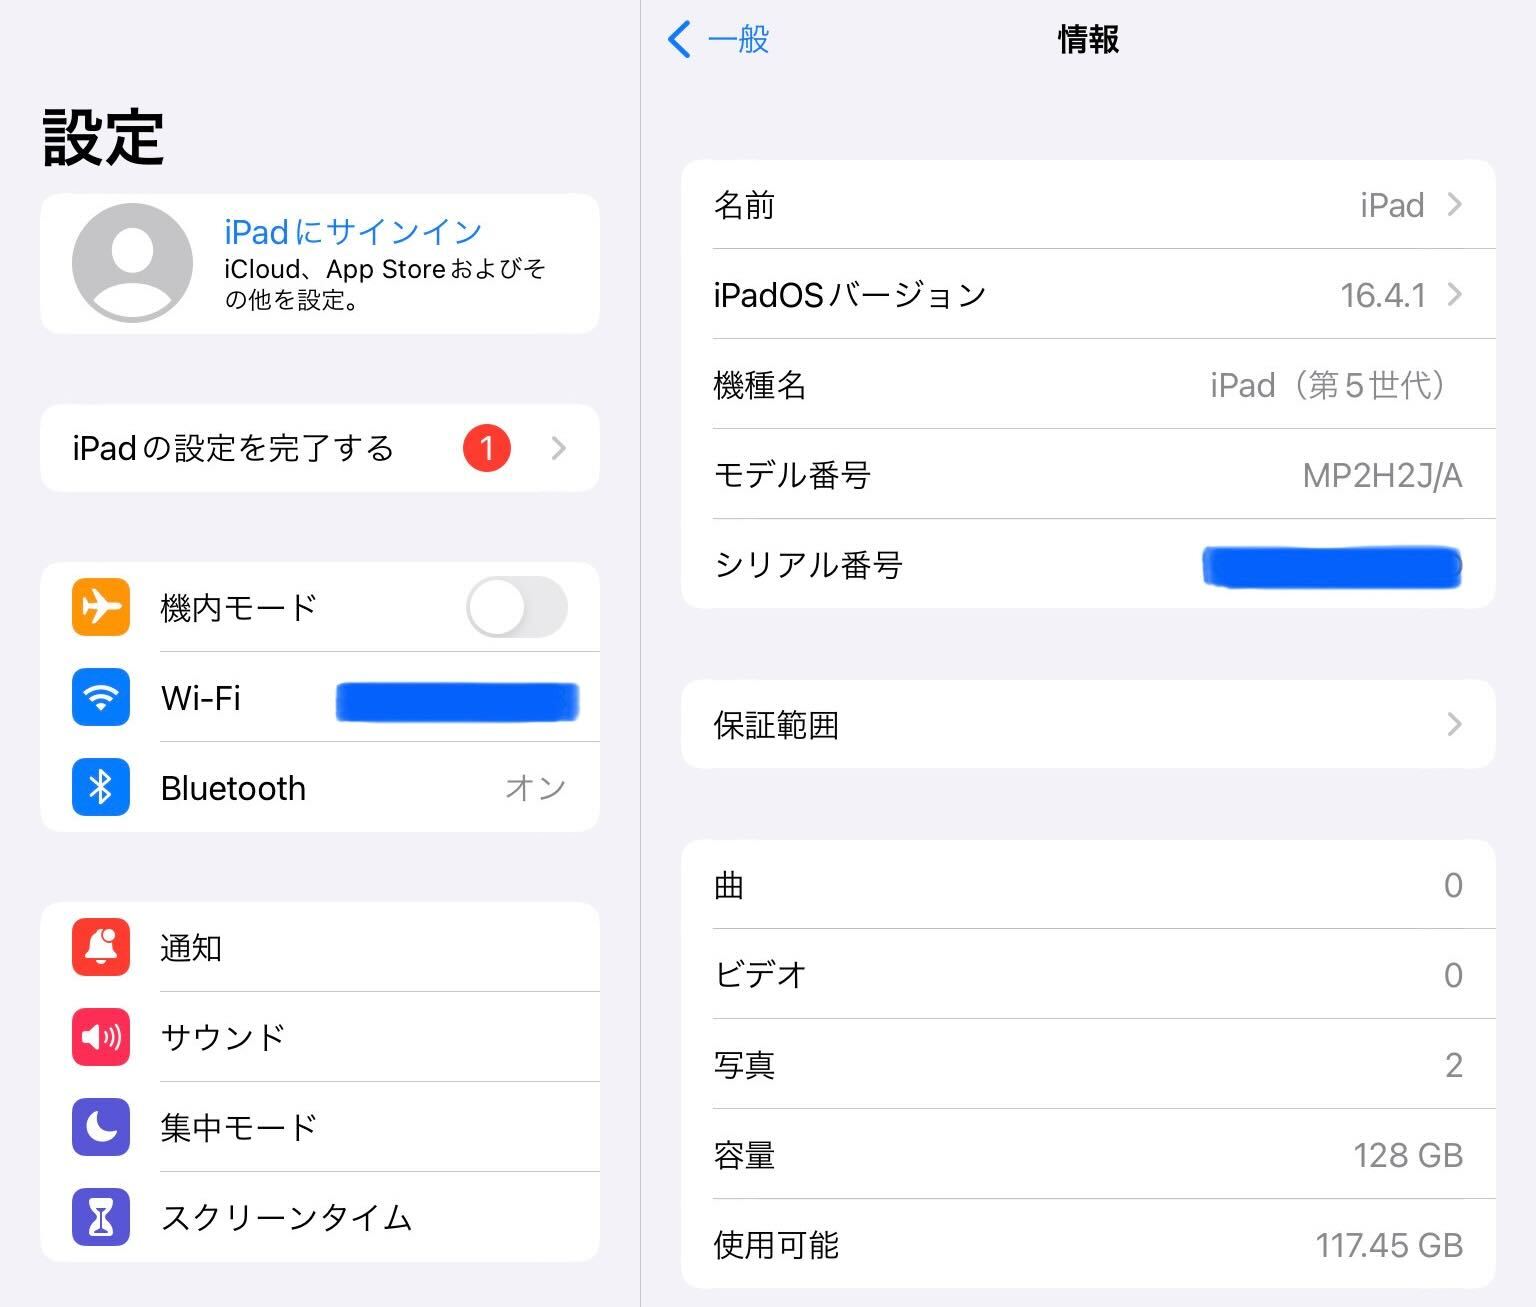Open the 名前 name row

click(1088, 205)
